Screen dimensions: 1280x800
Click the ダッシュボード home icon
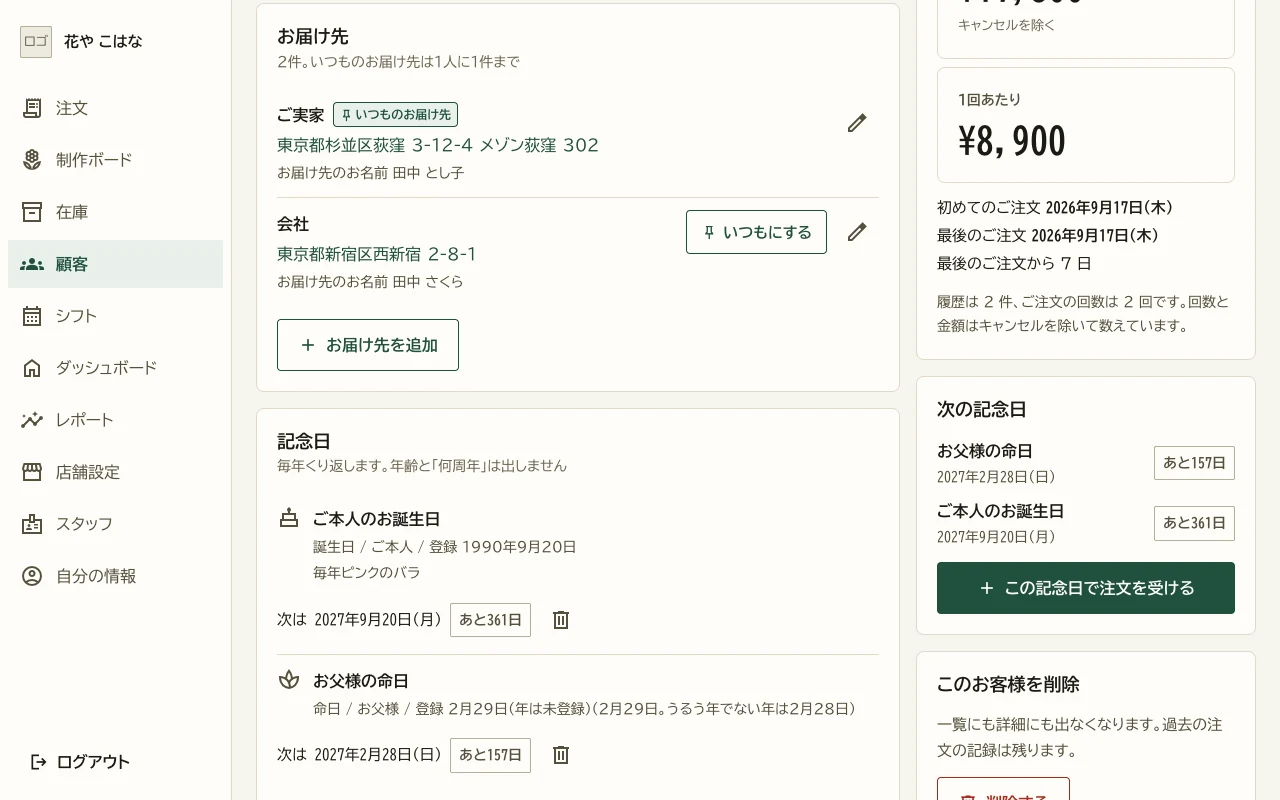pos(32,368)
